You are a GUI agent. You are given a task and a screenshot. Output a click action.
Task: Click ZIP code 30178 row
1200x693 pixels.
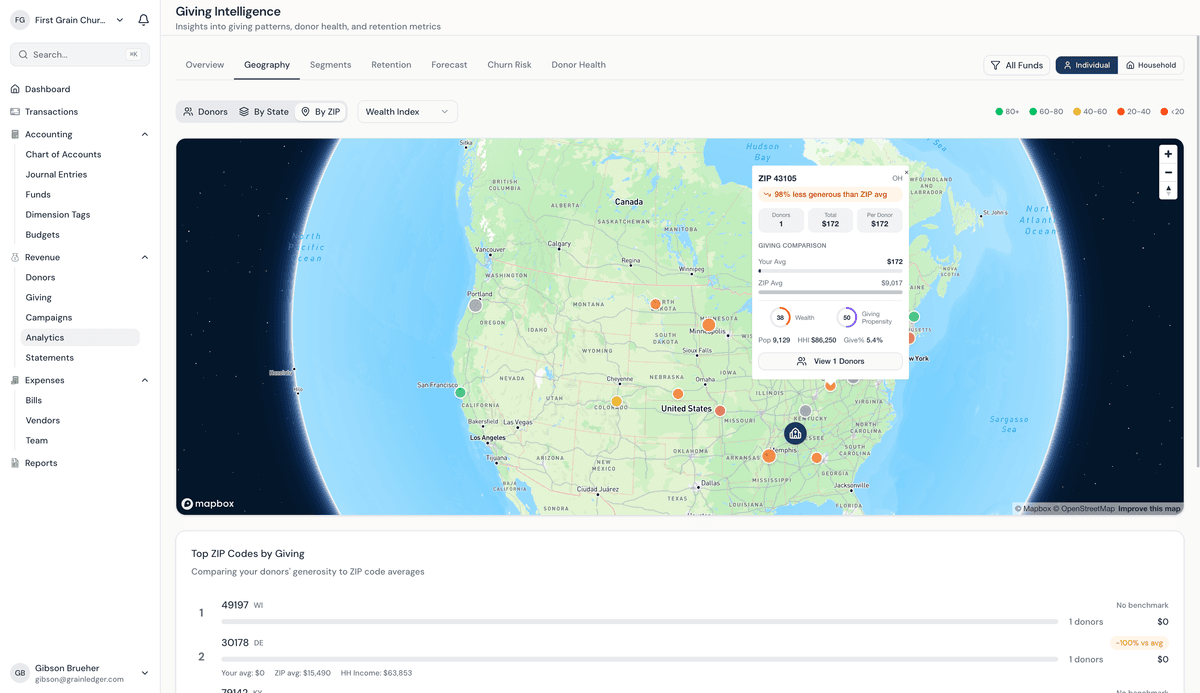click(x=680, y=657)
